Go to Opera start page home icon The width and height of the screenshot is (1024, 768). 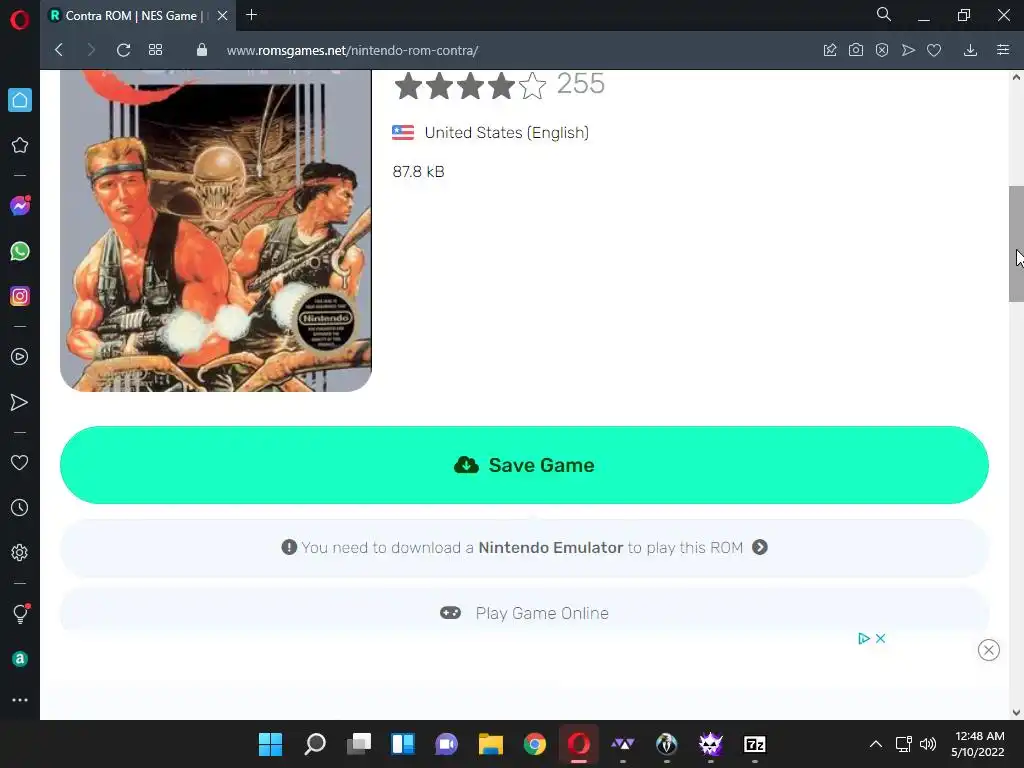pyautogui.click(x=20, y=100)
